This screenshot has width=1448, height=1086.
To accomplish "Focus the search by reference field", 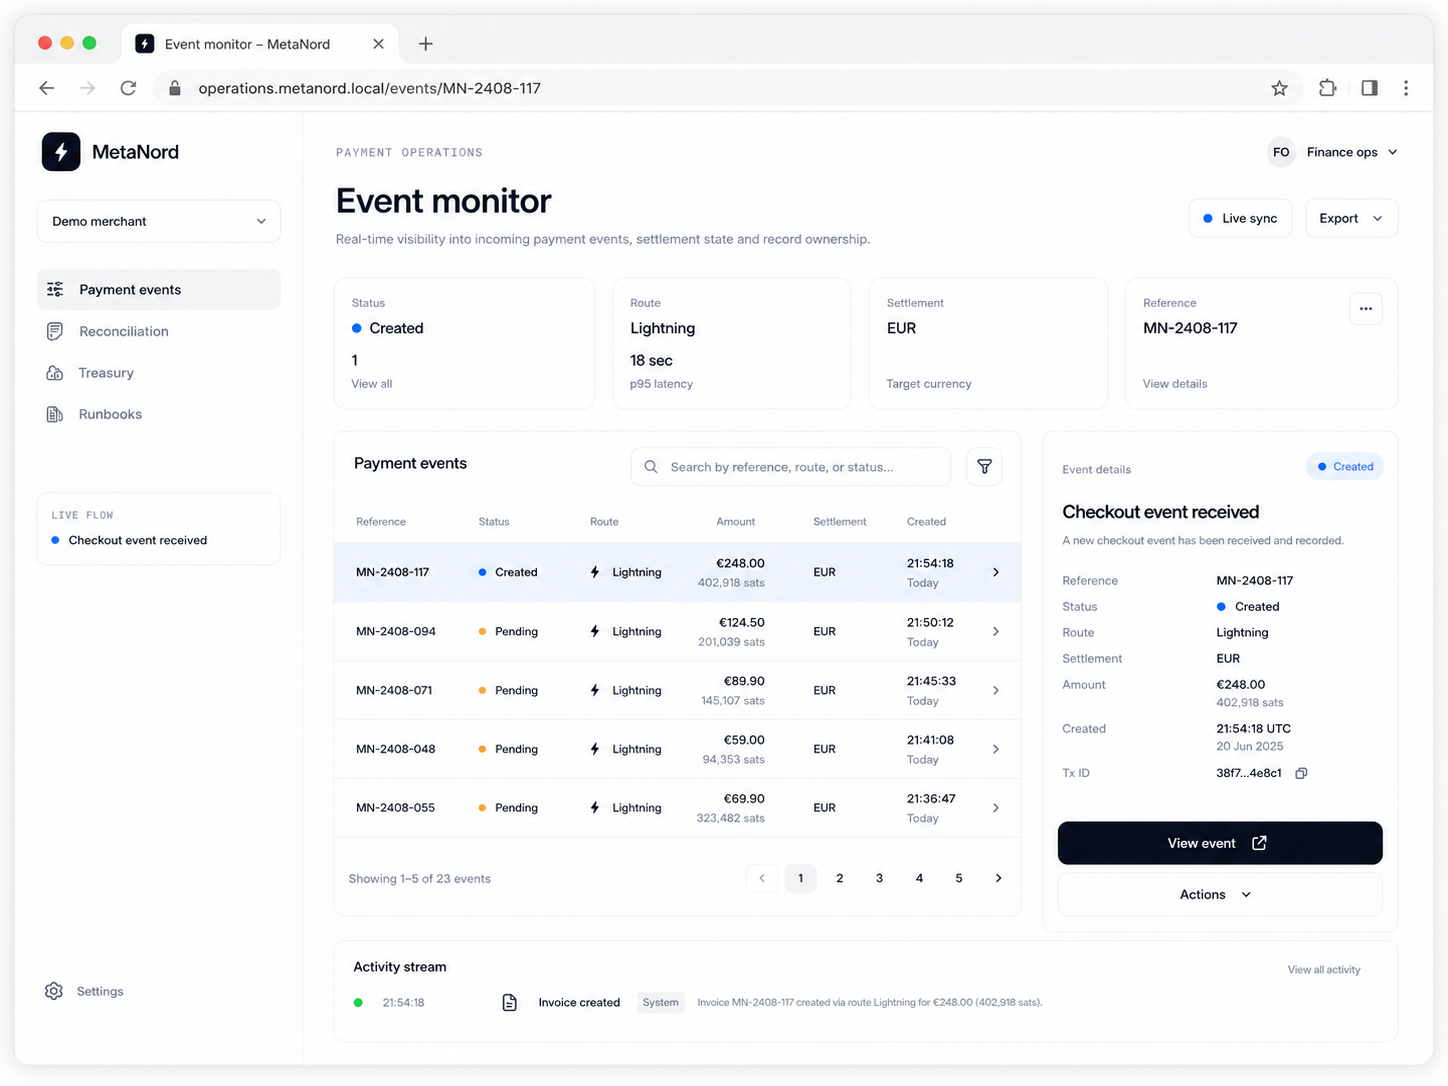I will click(x=790, y=467).
